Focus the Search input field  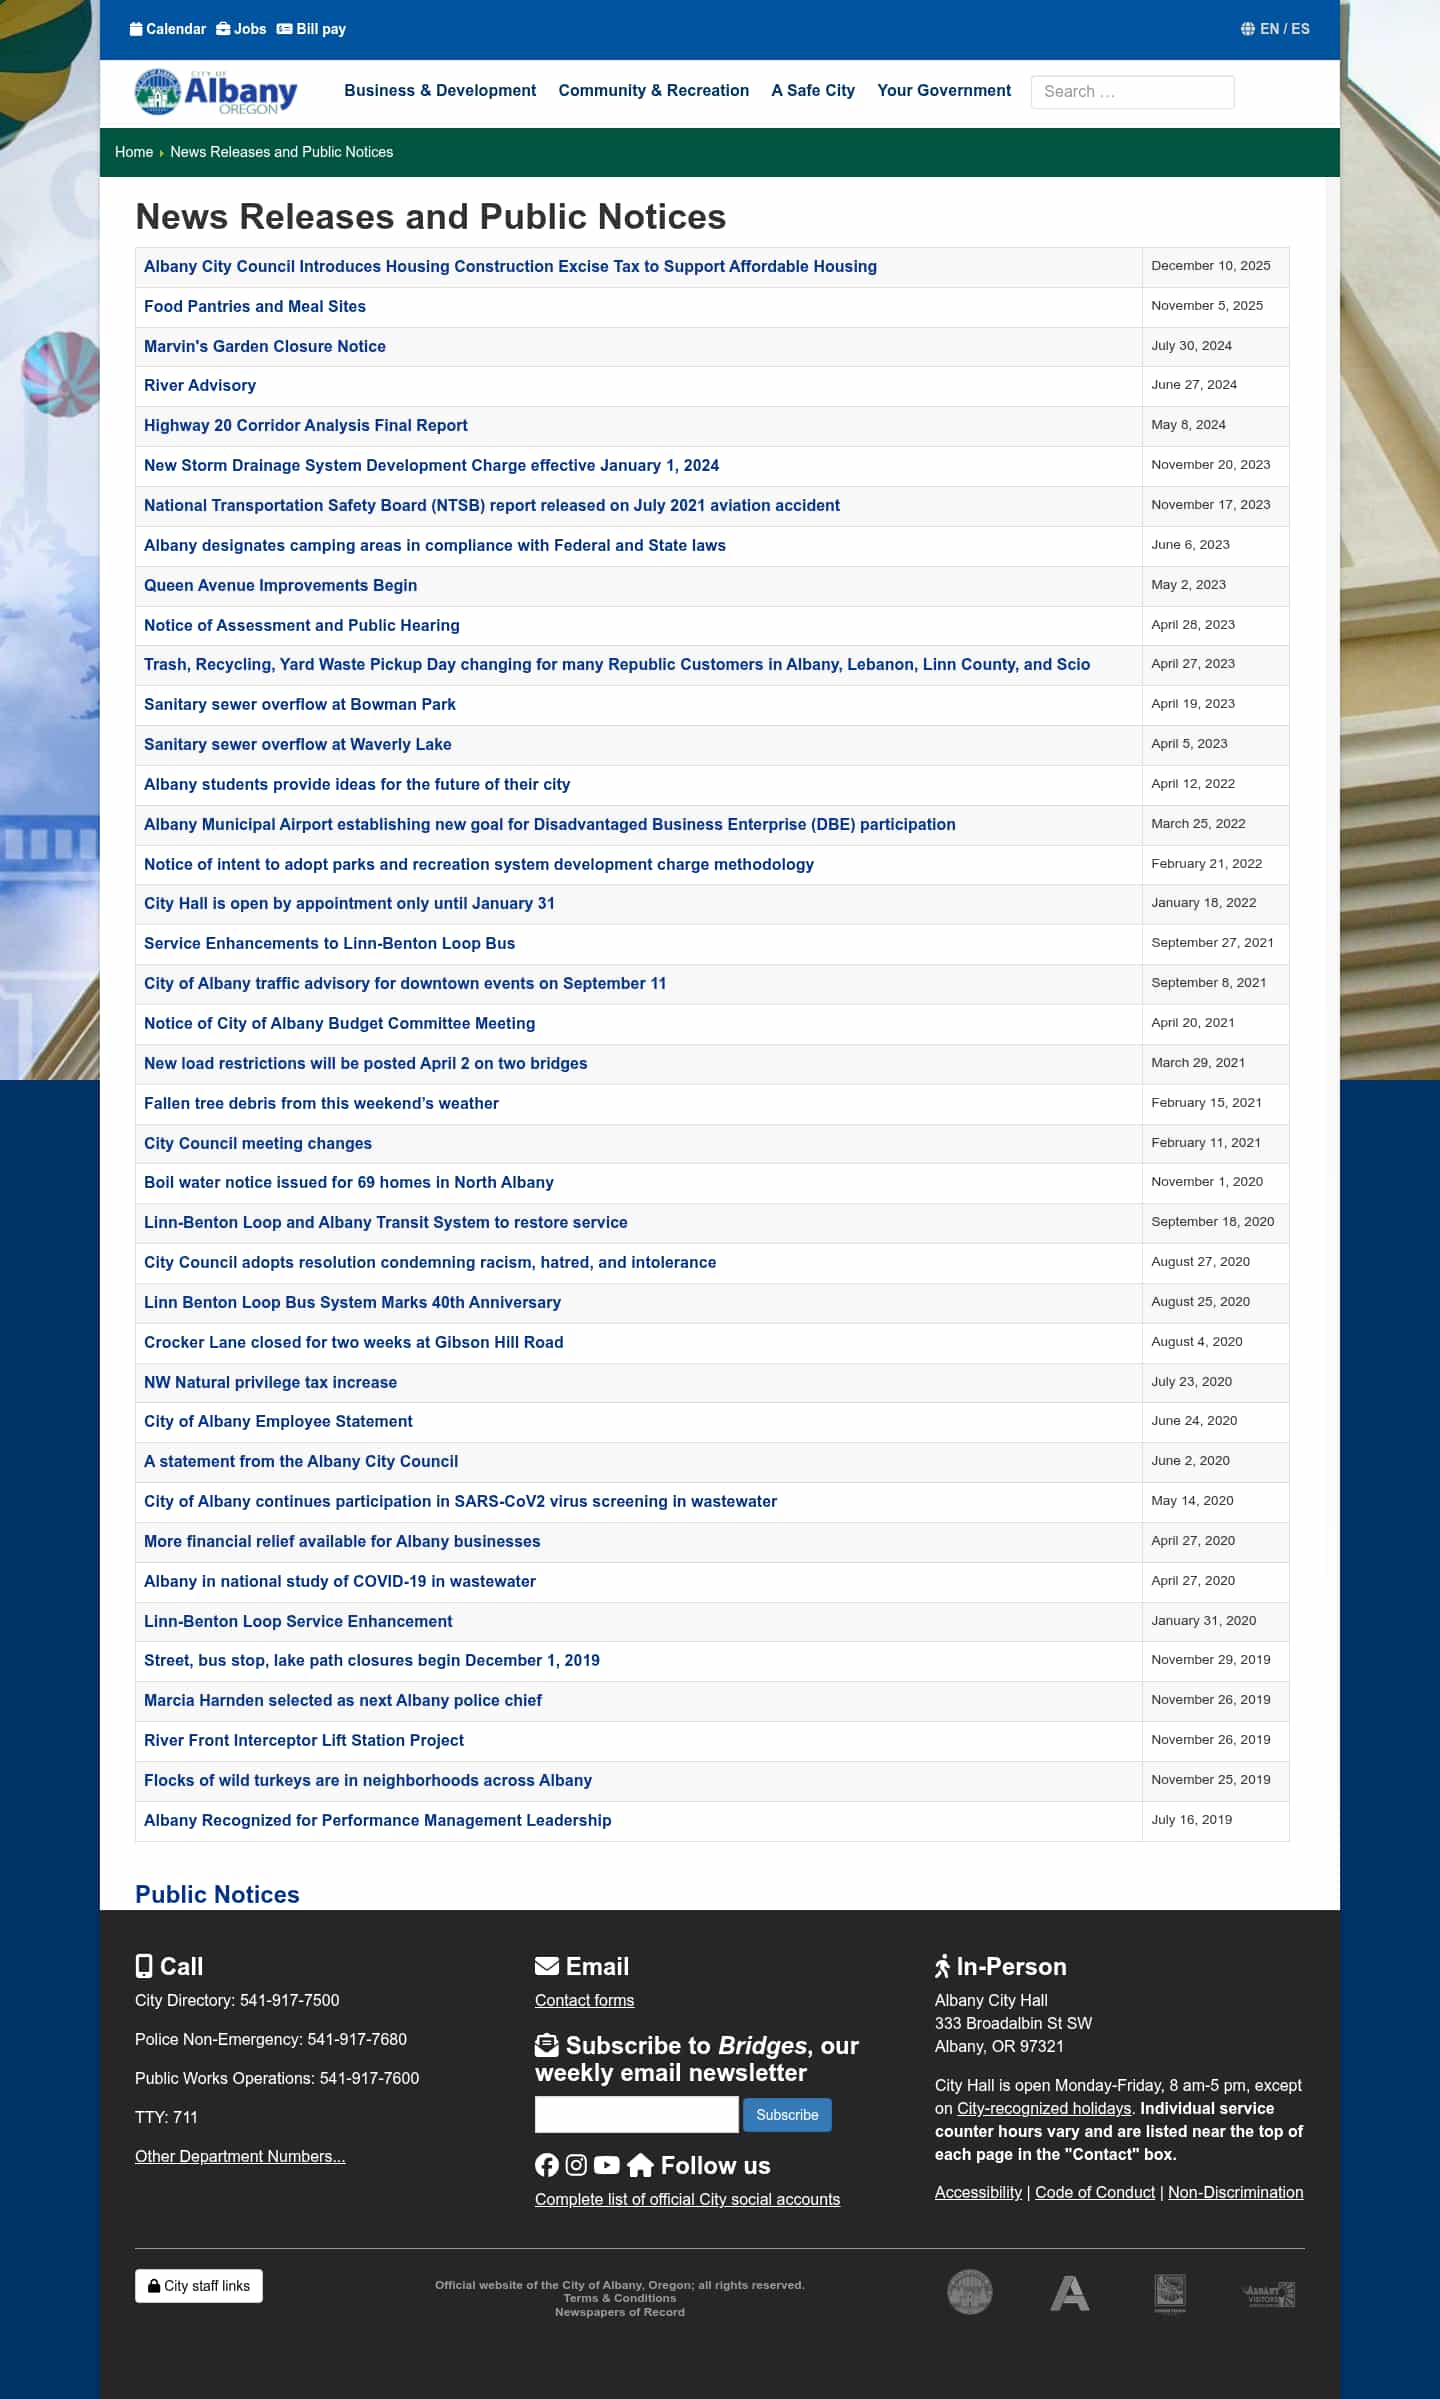1132,92
